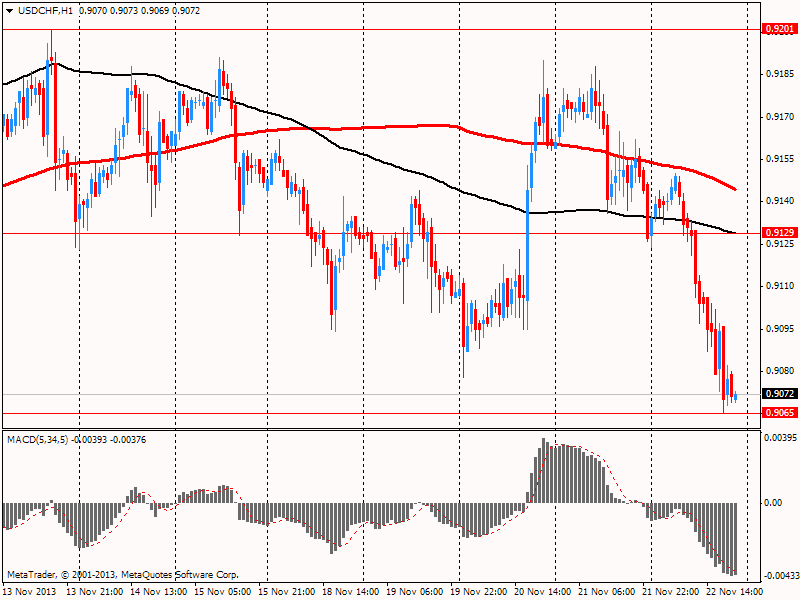800x600 pixels.
Task: Select the time axis label 19 Nov 06:00
Action: click(415, 592)
